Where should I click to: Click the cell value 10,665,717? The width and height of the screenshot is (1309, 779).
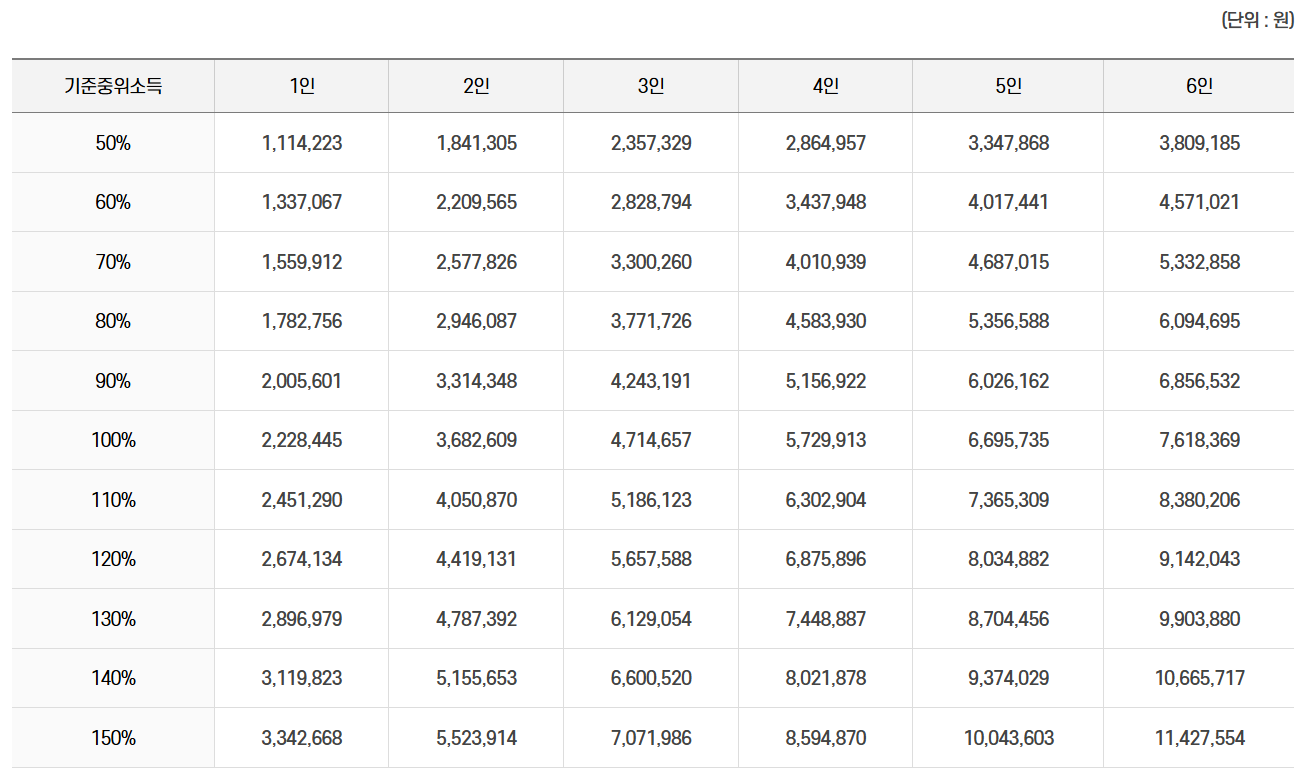[x=1199, y=678]
